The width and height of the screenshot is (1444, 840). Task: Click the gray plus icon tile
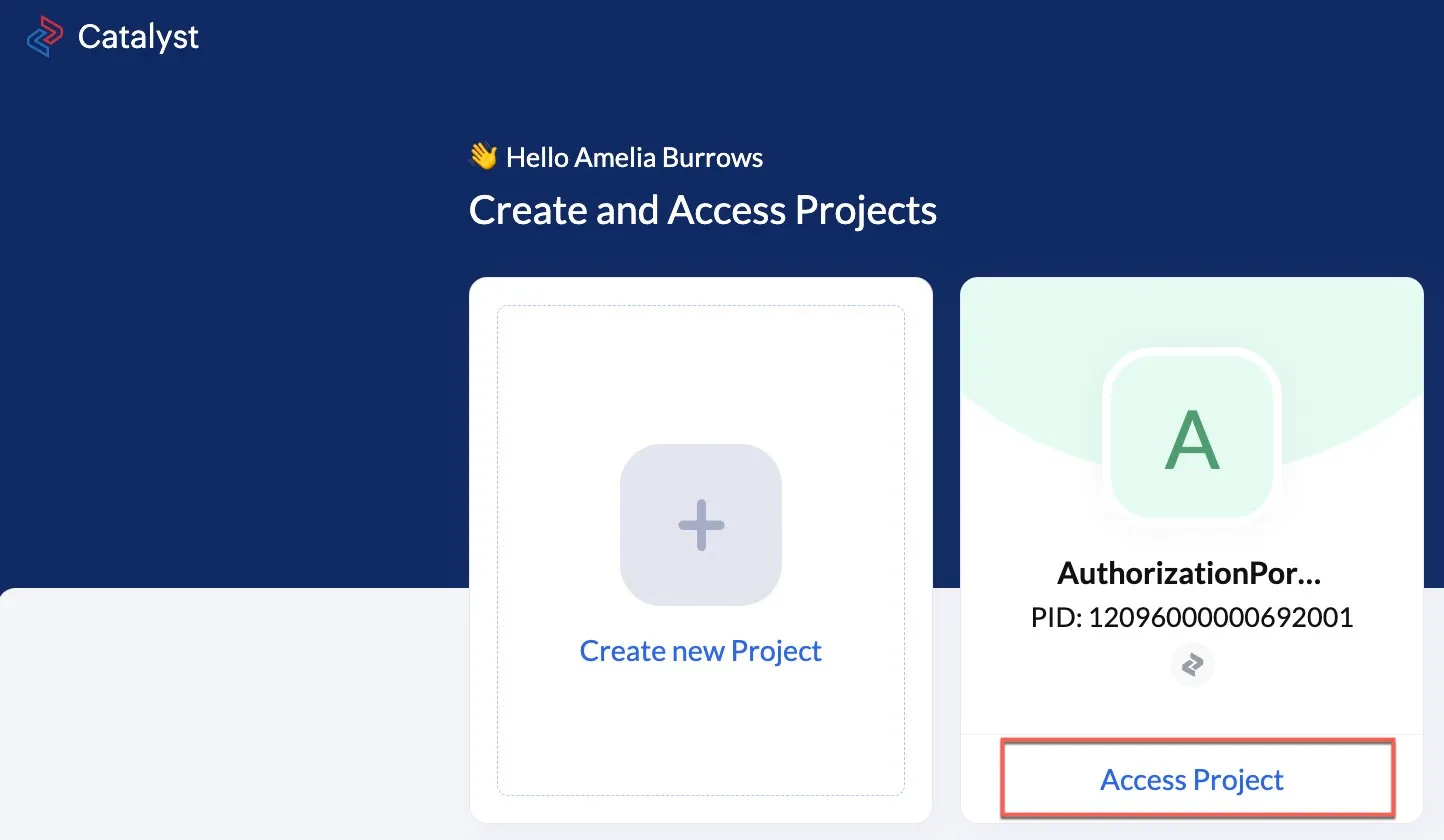click(x=701, y=525)
